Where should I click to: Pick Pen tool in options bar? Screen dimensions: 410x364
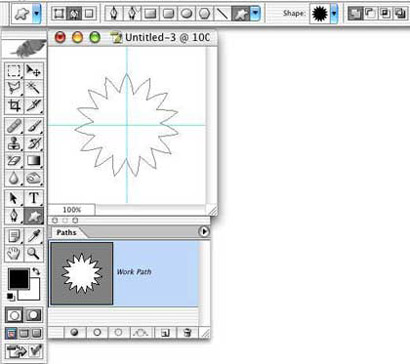pyautogui.click(x=114, y=13)
